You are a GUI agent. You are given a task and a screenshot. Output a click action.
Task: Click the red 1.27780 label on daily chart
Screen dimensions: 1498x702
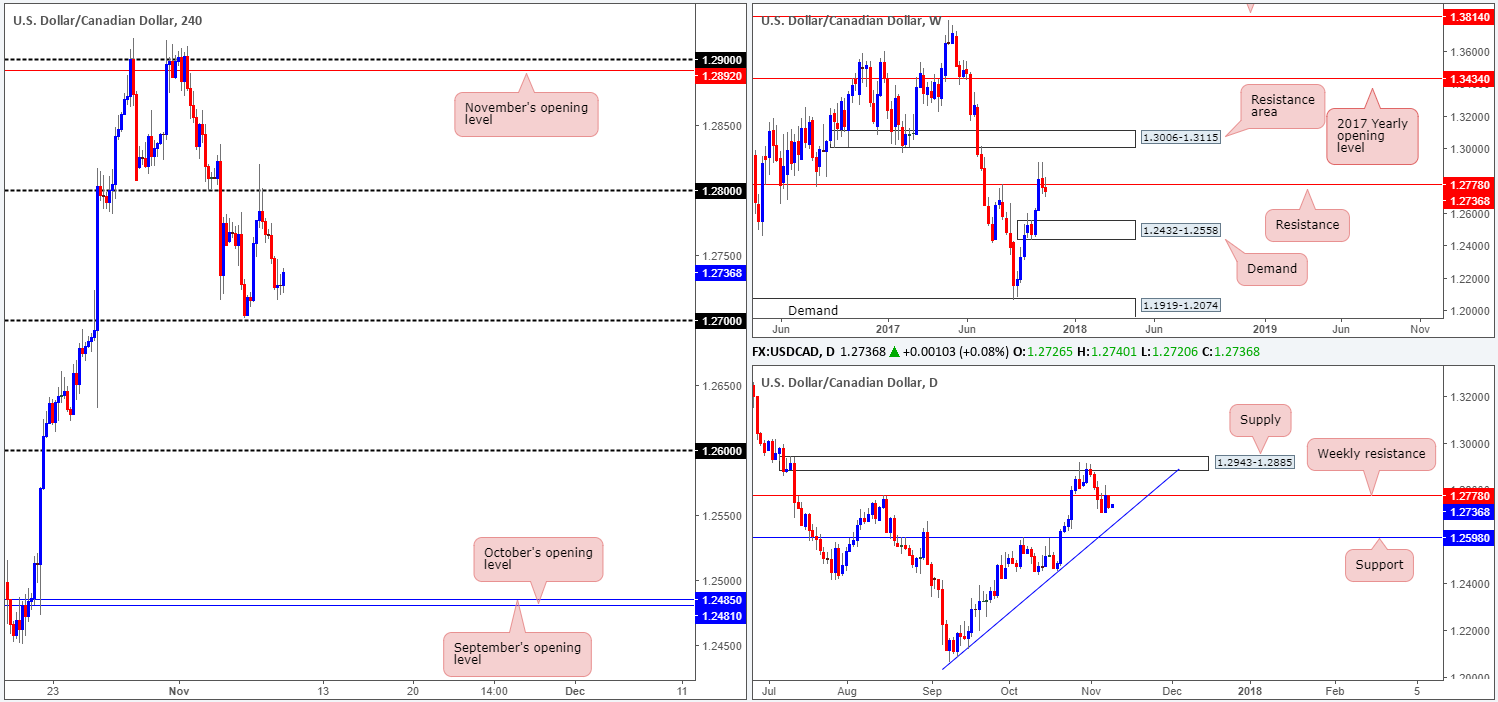coord(1468,496)
